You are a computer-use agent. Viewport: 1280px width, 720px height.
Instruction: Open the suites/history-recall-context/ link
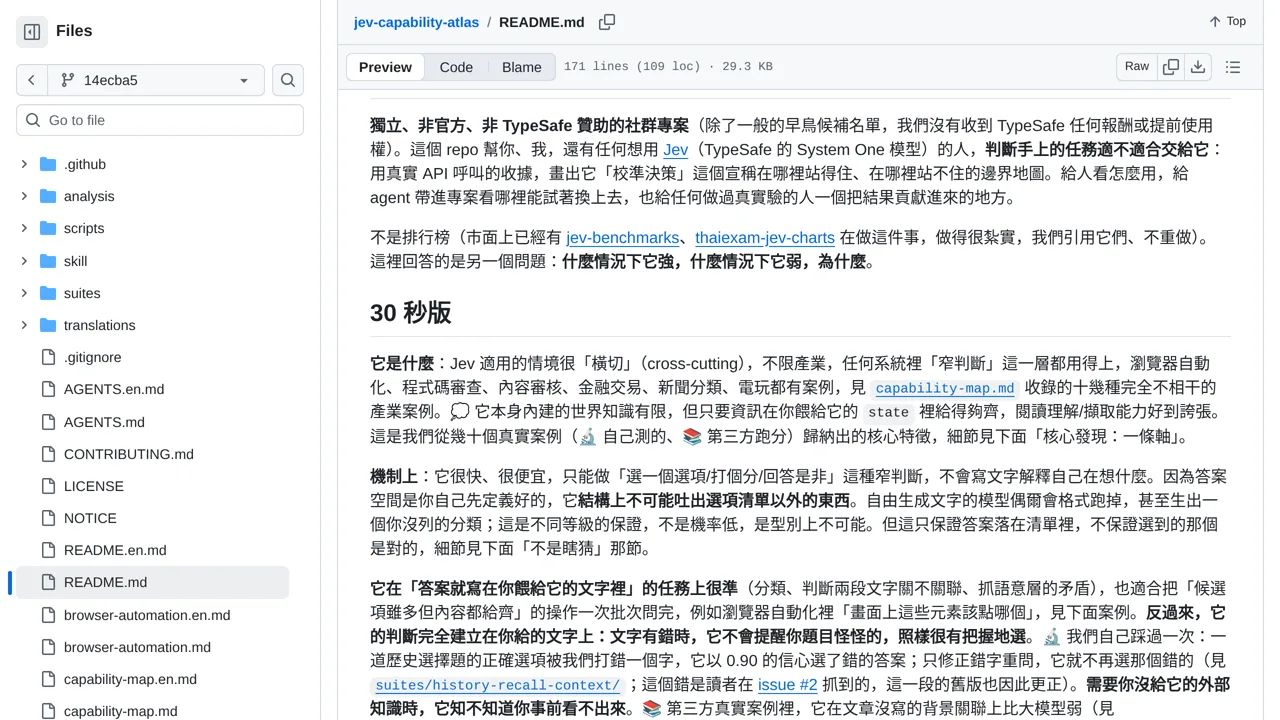coord(497,685)
